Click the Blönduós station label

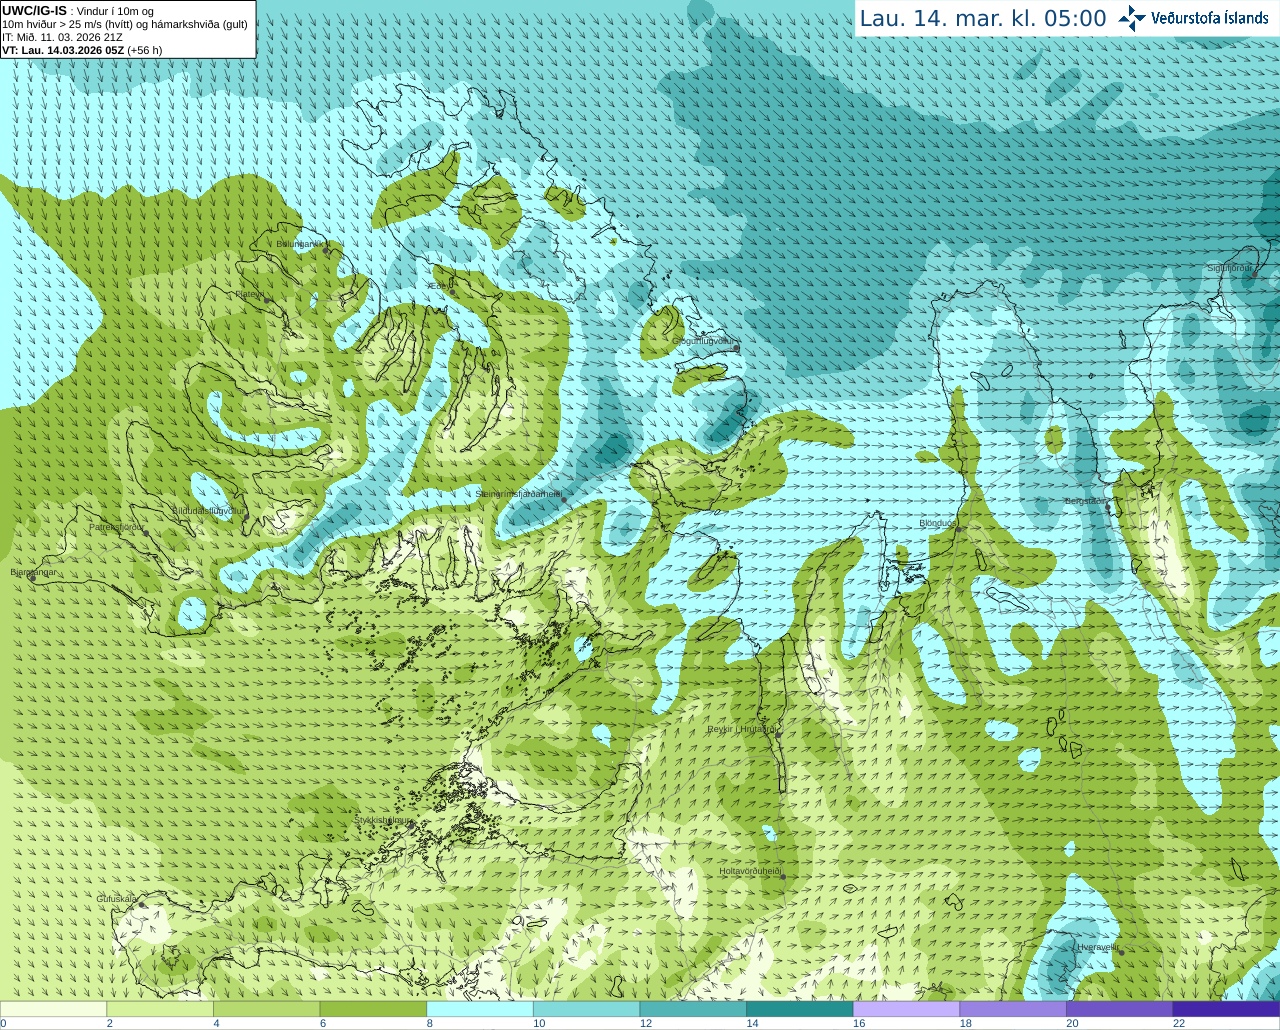tap(938, 523)
